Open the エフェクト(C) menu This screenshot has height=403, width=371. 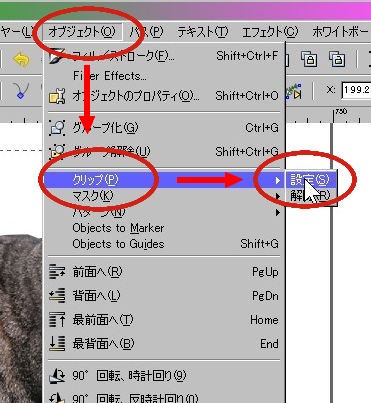[270, 32]
